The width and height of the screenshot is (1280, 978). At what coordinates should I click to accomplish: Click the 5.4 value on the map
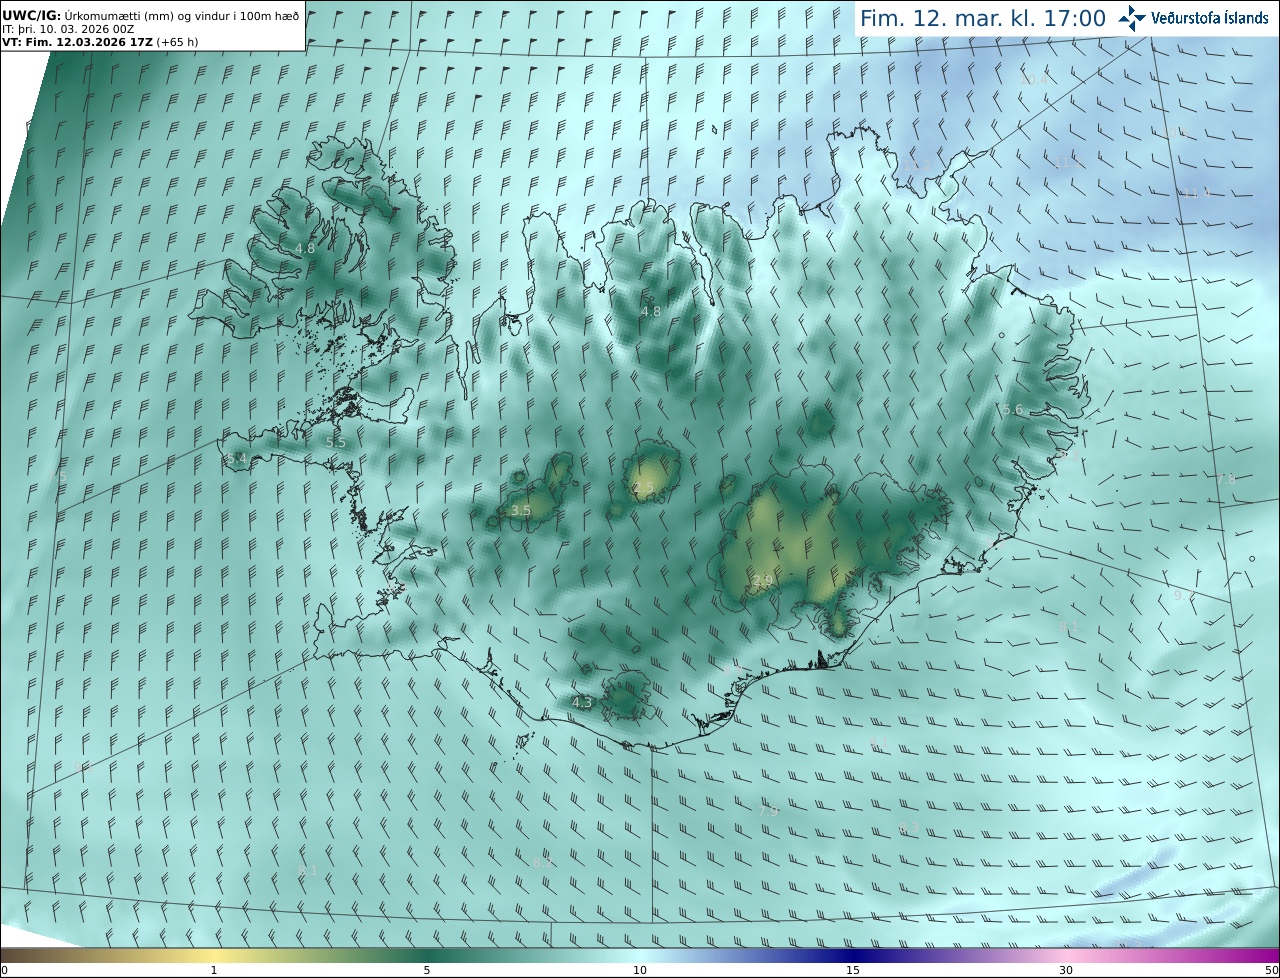point(236,459)
